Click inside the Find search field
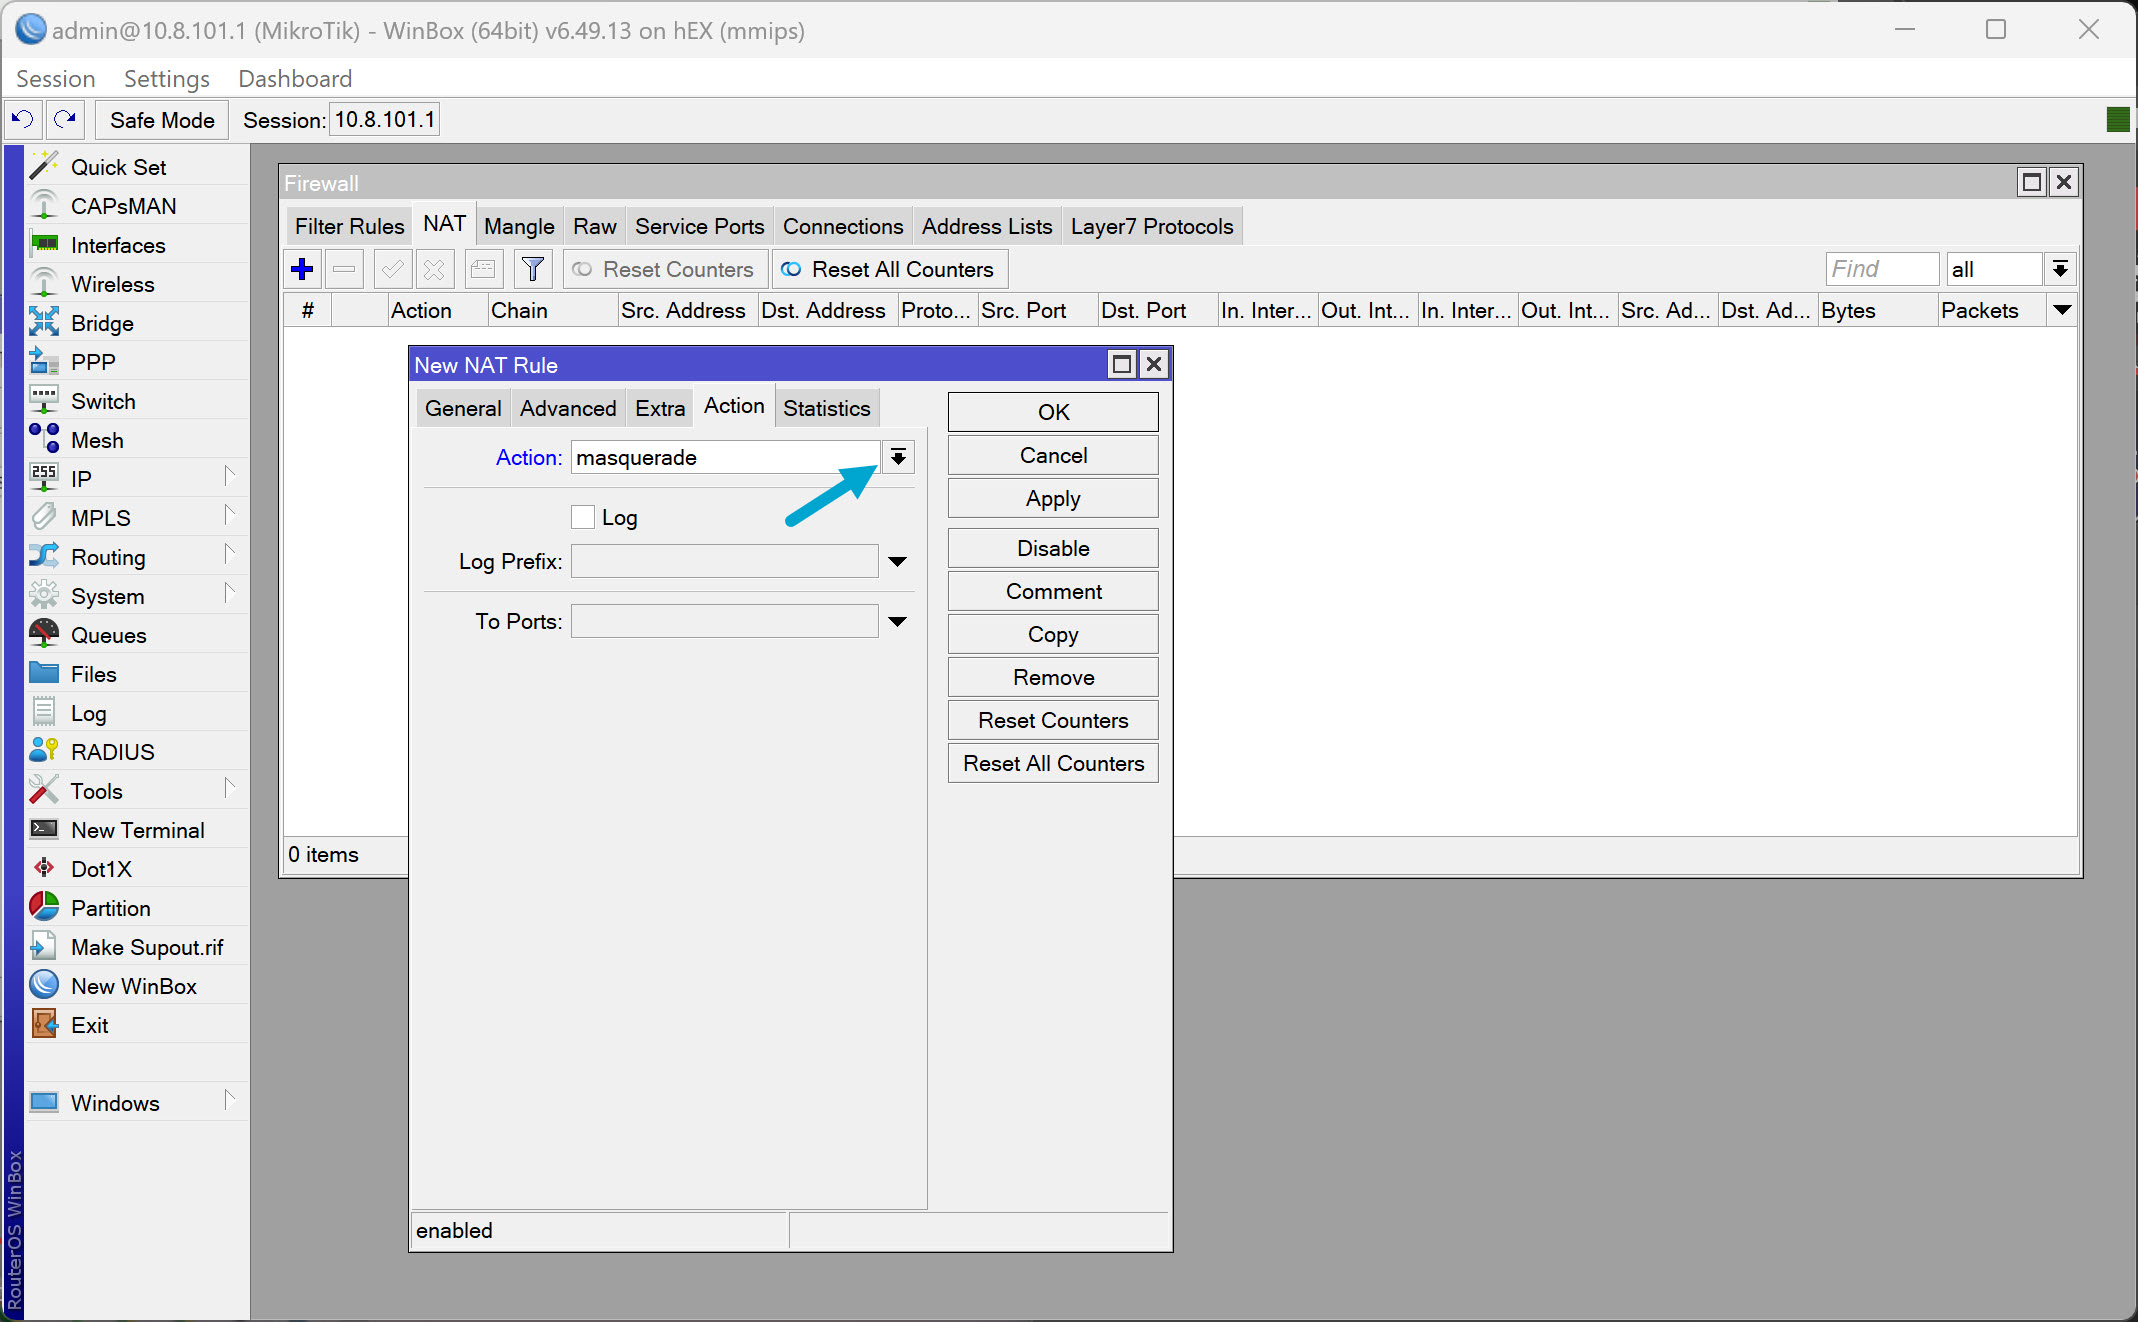Viewport: 2138px width, 1322px height. [1880, 268]
